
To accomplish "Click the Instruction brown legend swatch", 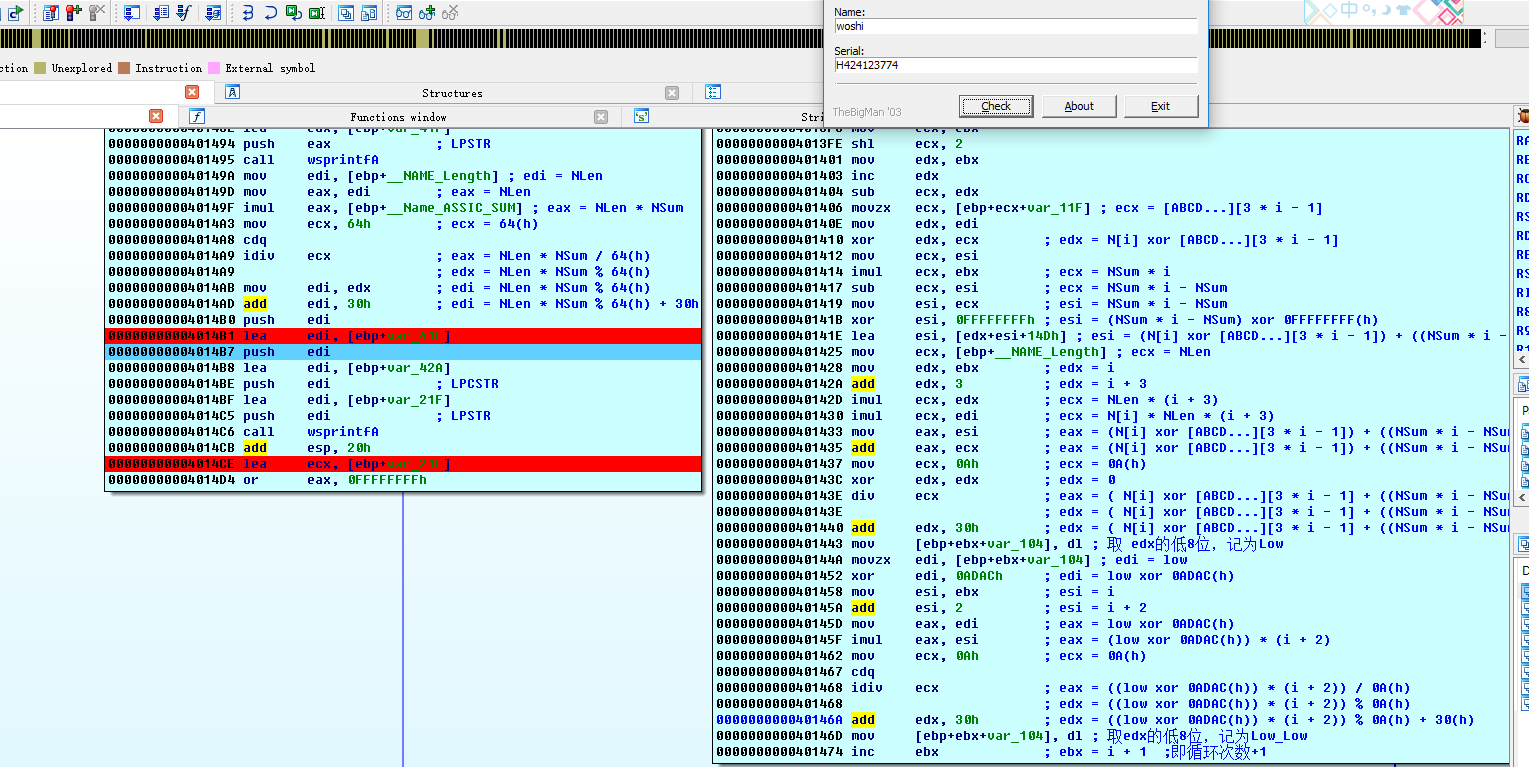I will 124,68.
